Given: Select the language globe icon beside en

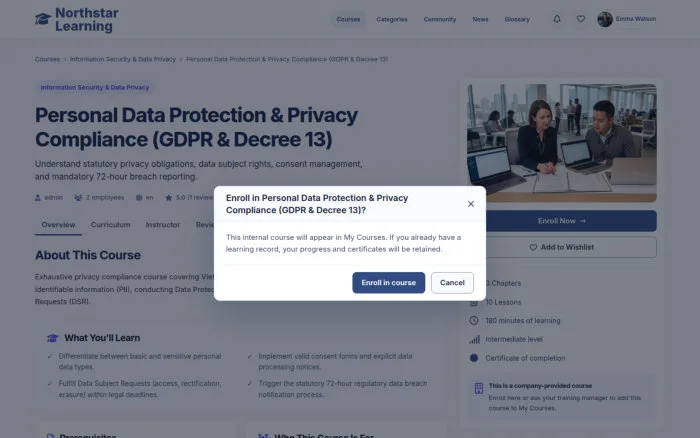Looking at the screenshot, I should coord(139,198).
